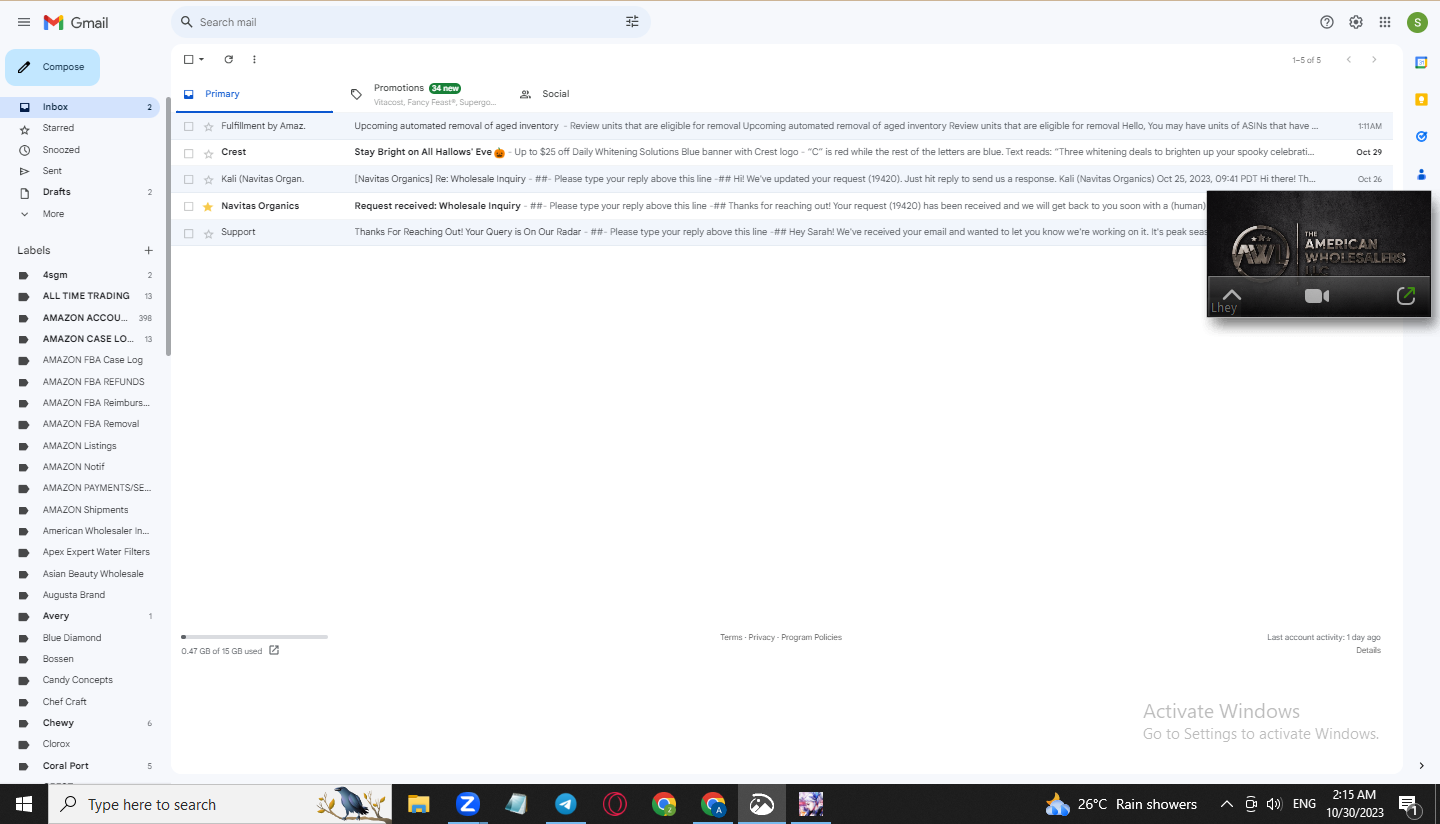This screenshot has height=824, width=1440.
Task: Switch to the Primary tab
Action: (x=252, y=94)
